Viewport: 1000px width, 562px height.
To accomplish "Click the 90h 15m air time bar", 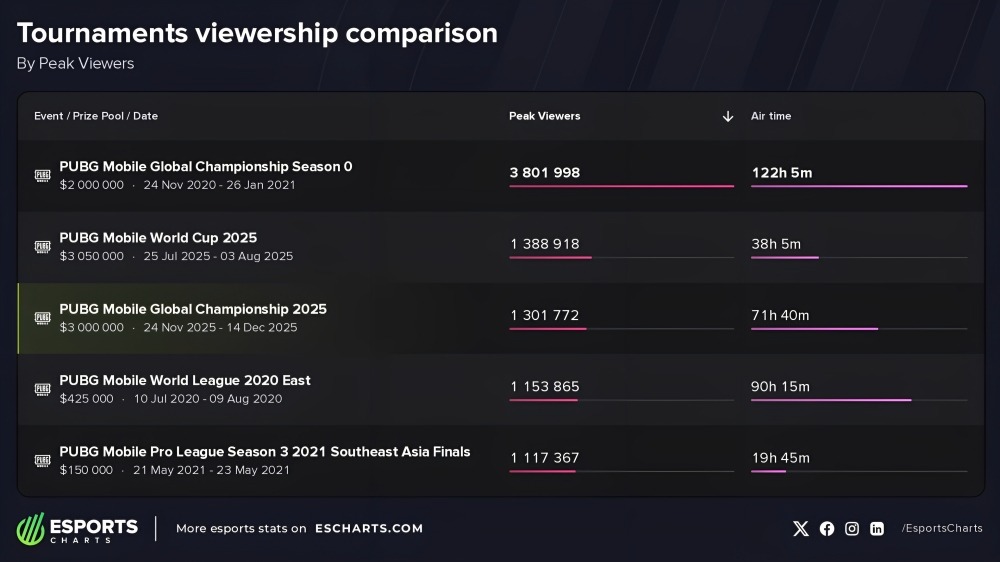I will tap(831, 400).
